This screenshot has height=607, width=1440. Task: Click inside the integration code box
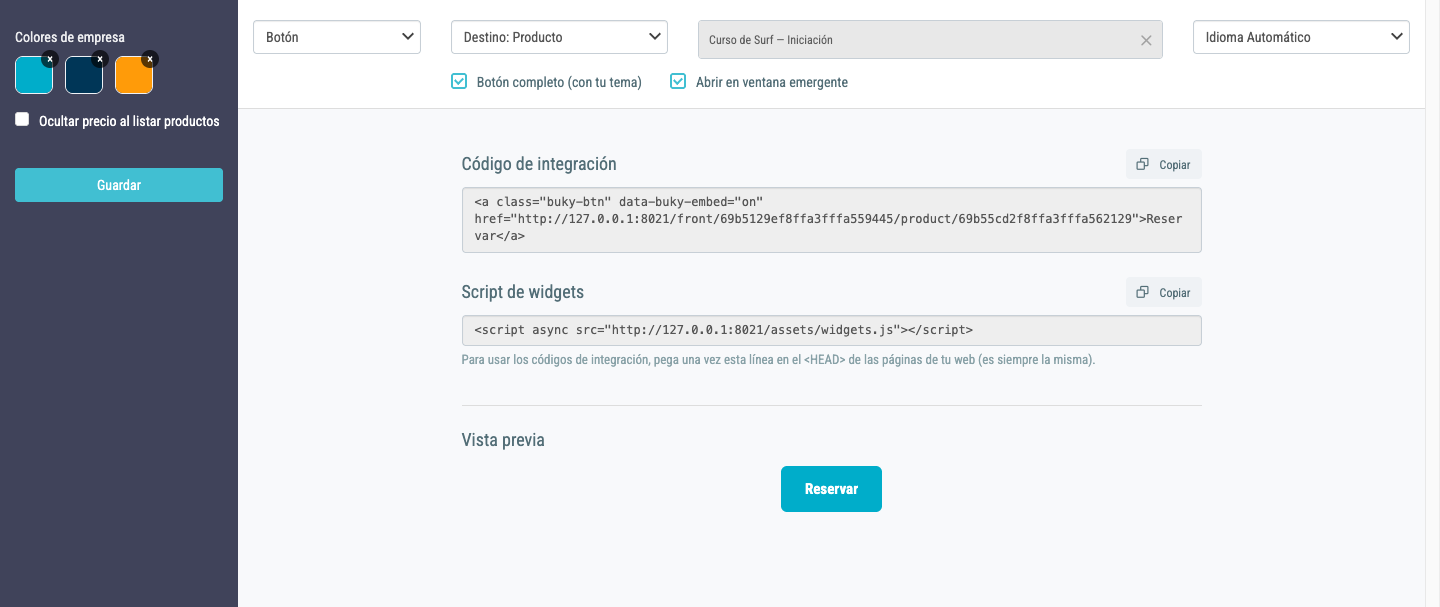pyautogui.click(x=831, y=220)
